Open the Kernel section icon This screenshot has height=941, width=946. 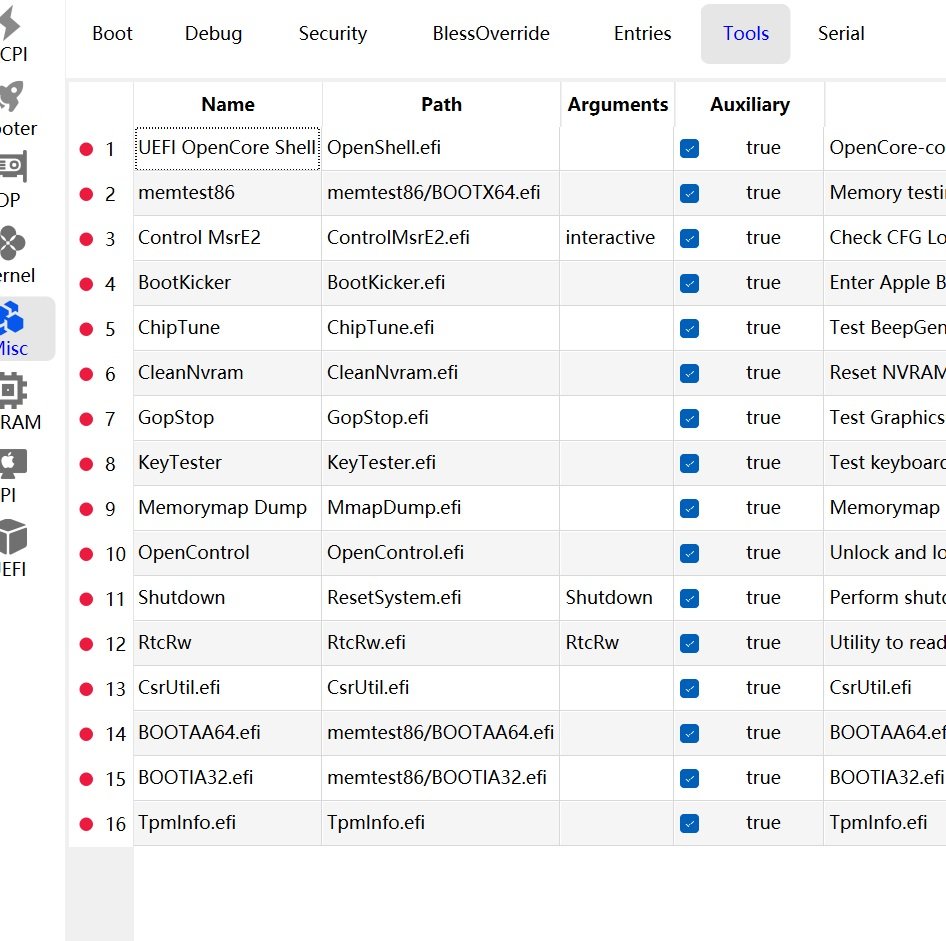(x=11, y=242)
